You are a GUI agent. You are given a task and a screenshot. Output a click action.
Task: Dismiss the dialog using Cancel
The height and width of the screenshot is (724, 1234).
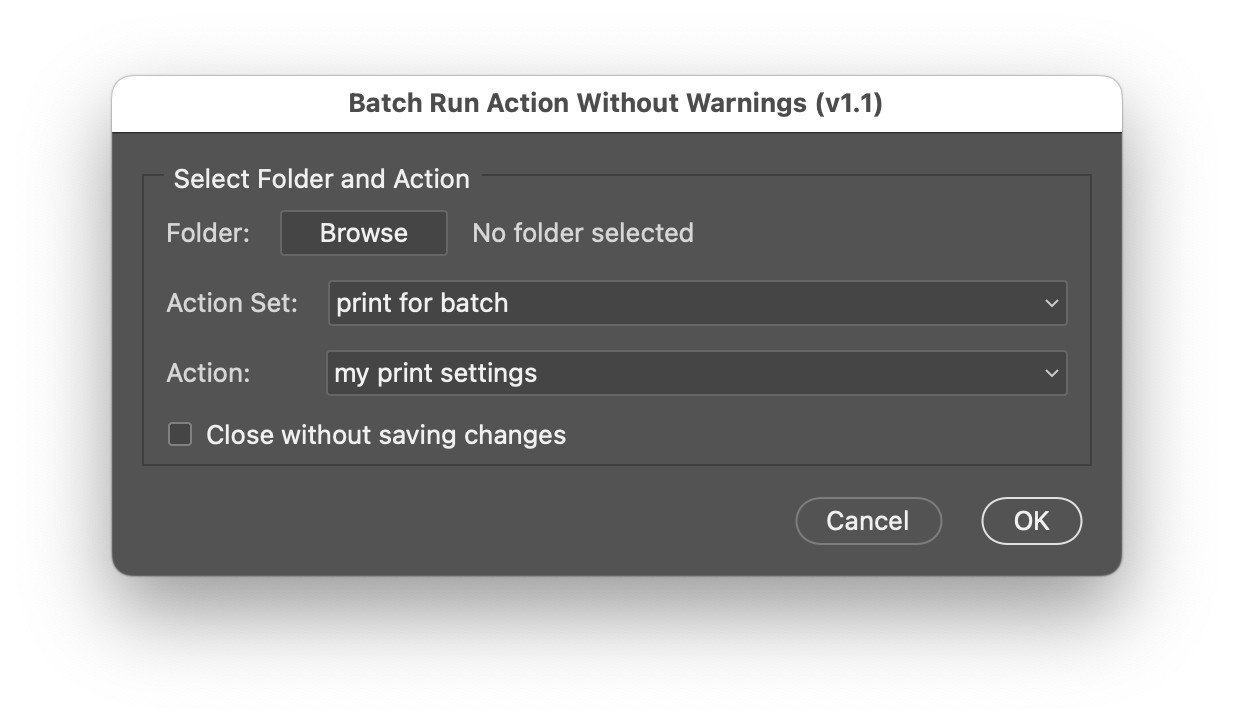pyautogui.click(x=868, y=520)
